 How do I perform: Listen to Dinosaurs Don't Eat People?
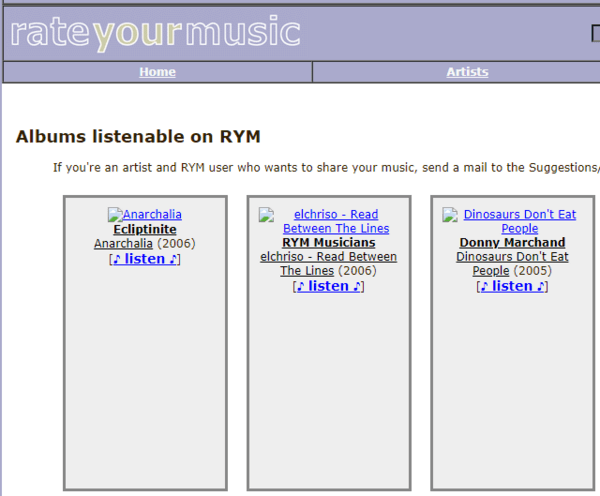point(512,286)
